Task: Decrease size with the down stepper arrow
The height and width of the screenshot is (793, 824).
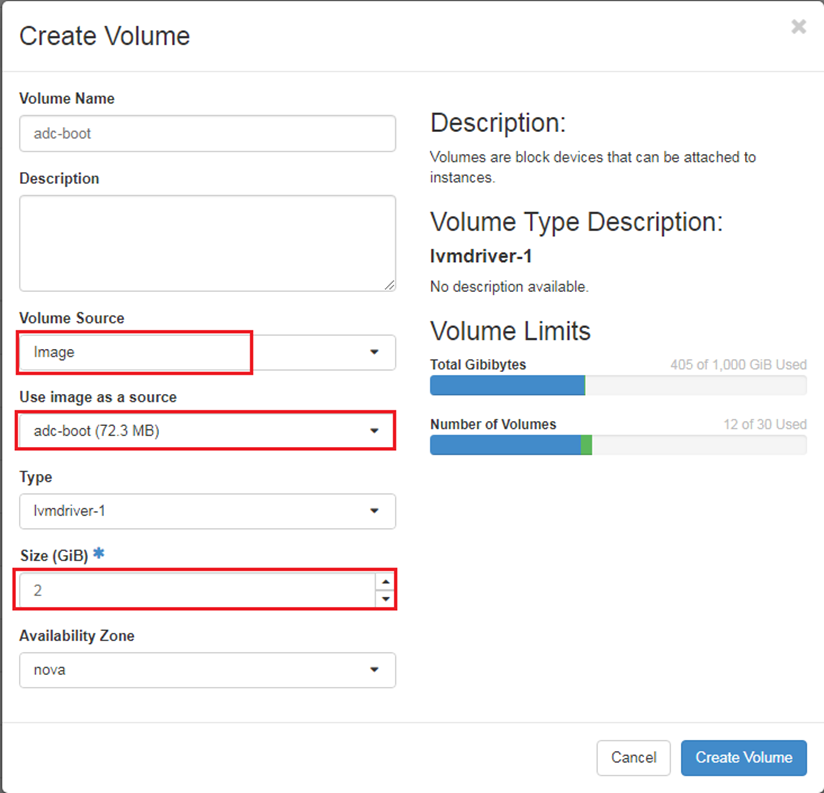Action: pos(385,599)
